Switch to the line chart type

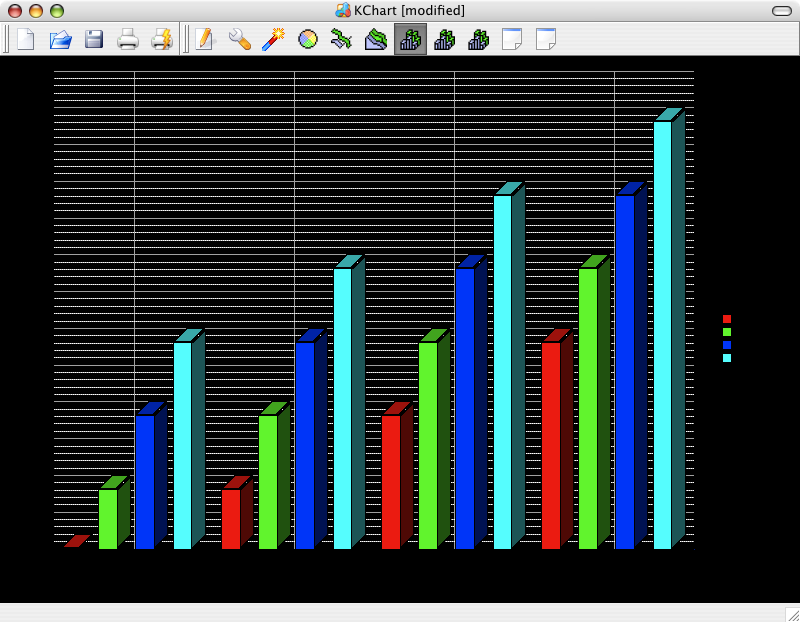341,39
